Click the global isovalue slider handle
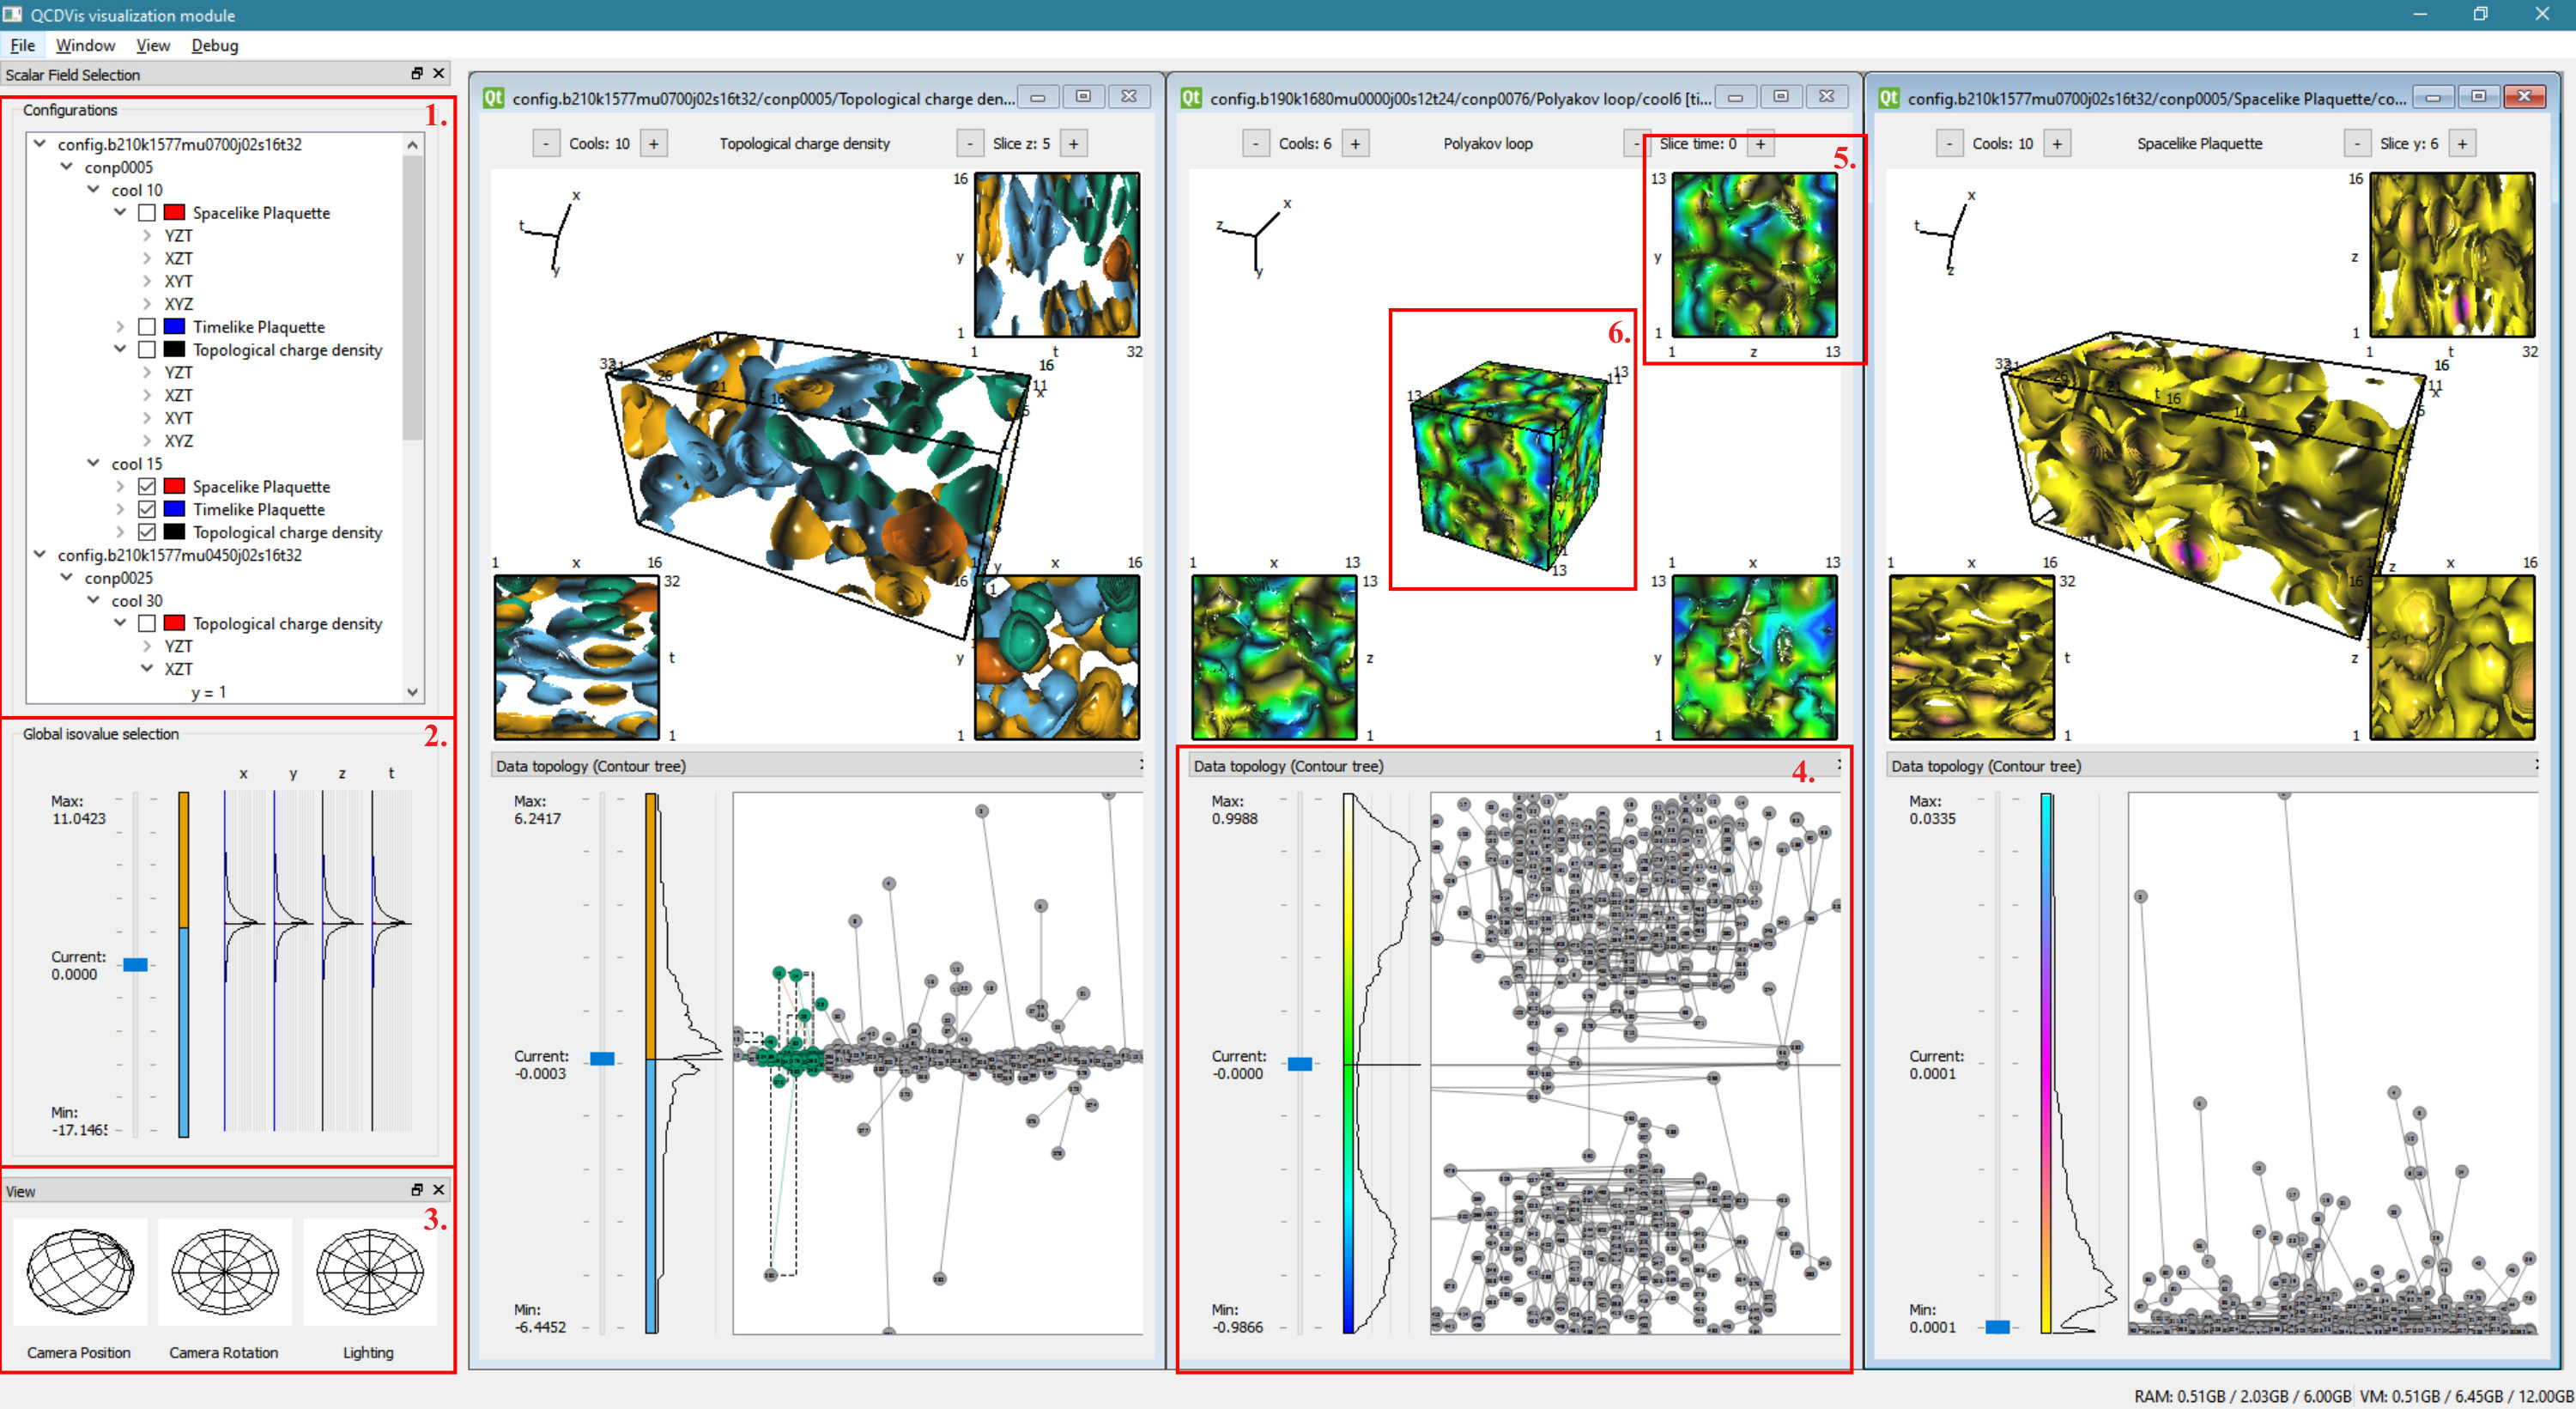2576x1409 pixels. tap(135, 965)
